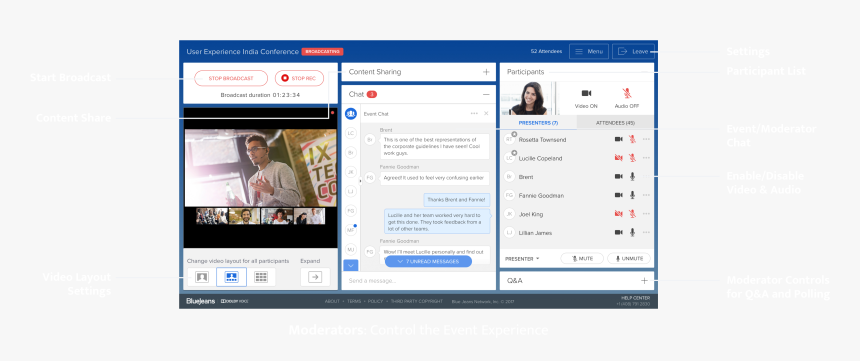This screenshot has height=361, width=860.
Task: Click the Unmute all button
Action: tap(629, 258)
